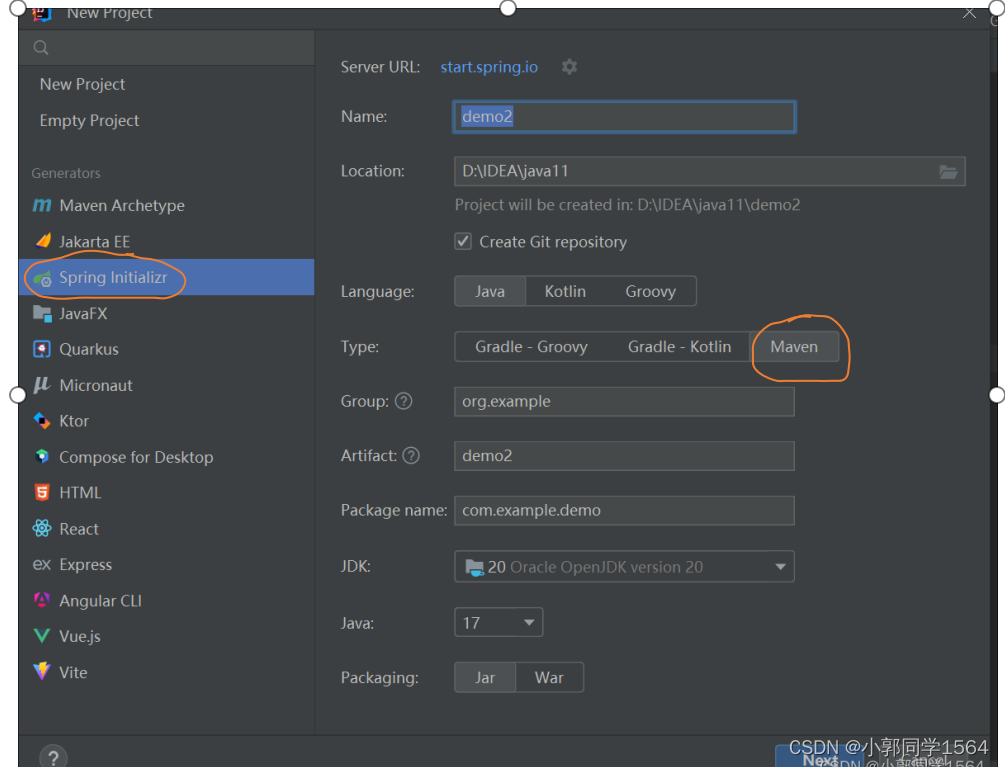Expand the JDK dropdown arrow
Image resolution: width=1005 pixels, height=767 pixels.
click(x=780, y=566)
